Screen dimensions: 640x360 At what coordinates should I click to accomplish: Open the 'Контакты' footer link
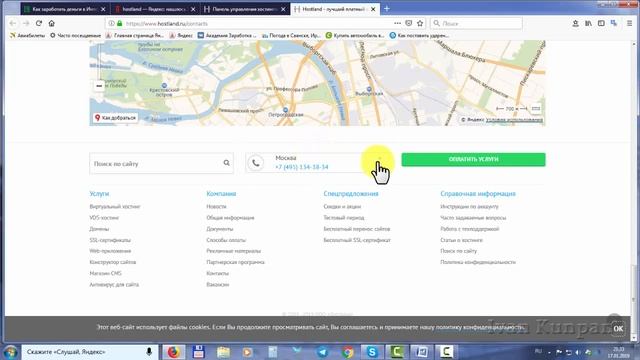218,273
